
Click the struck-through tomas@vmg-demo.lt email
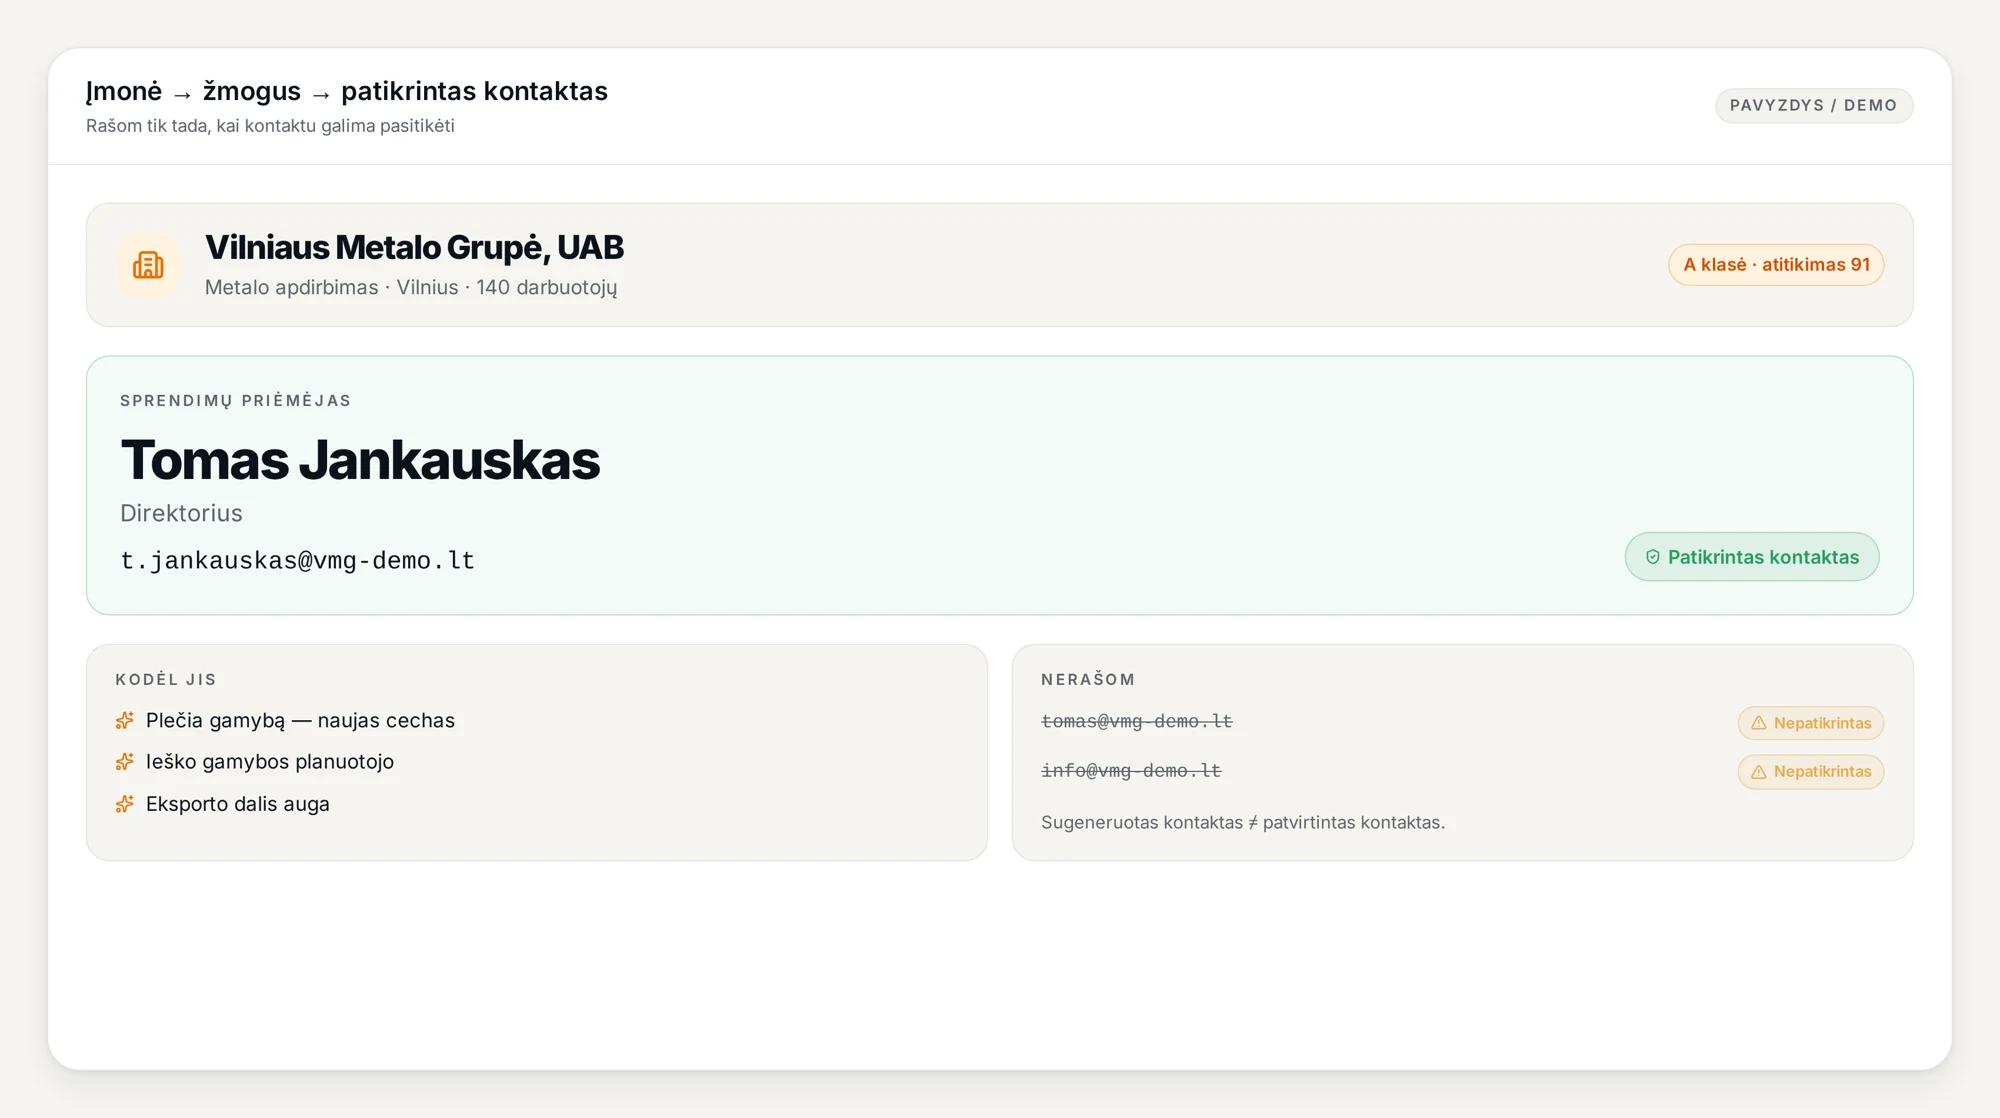pyautogui.click(x=1137, y=721)
